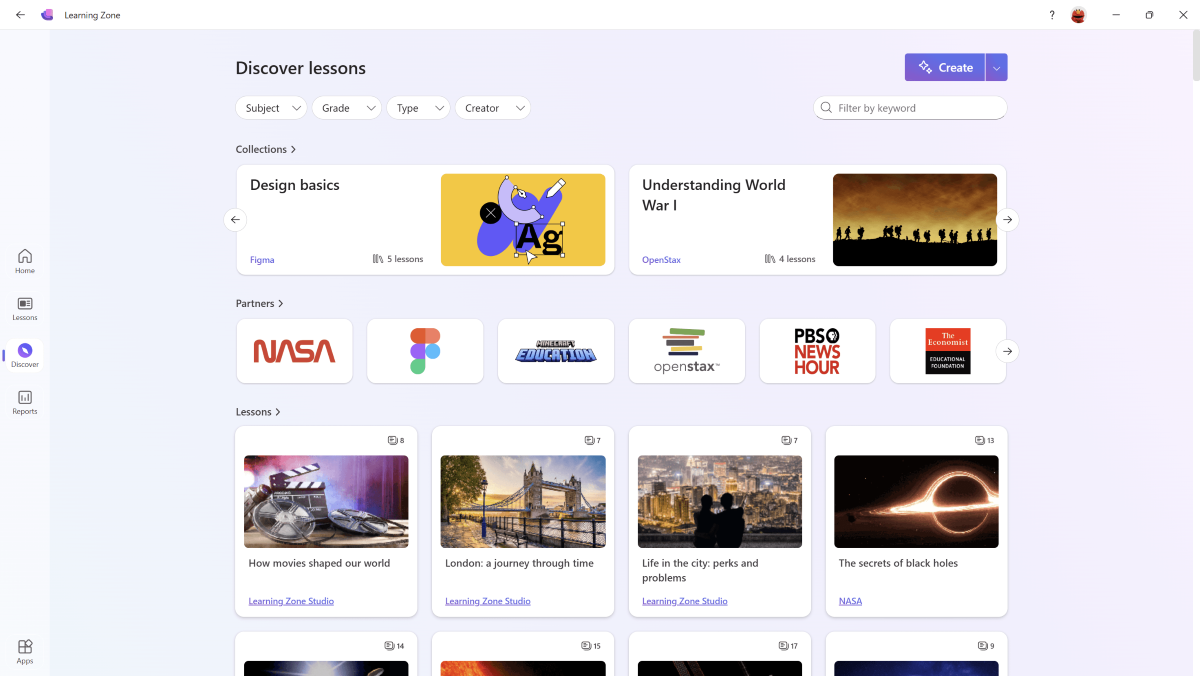This screenshot has height=676, width=1200.
Task: Go back using the back arrow
Action: 20,15
